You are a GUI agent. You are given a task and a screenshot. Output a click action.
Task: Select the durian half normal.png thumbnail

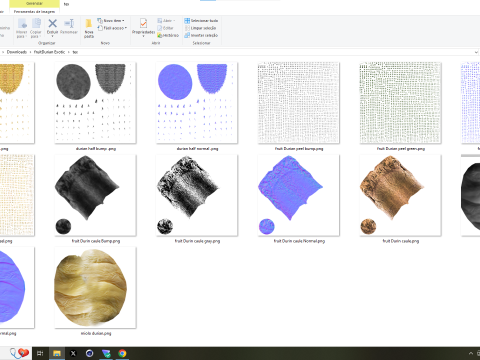(197, 107)
